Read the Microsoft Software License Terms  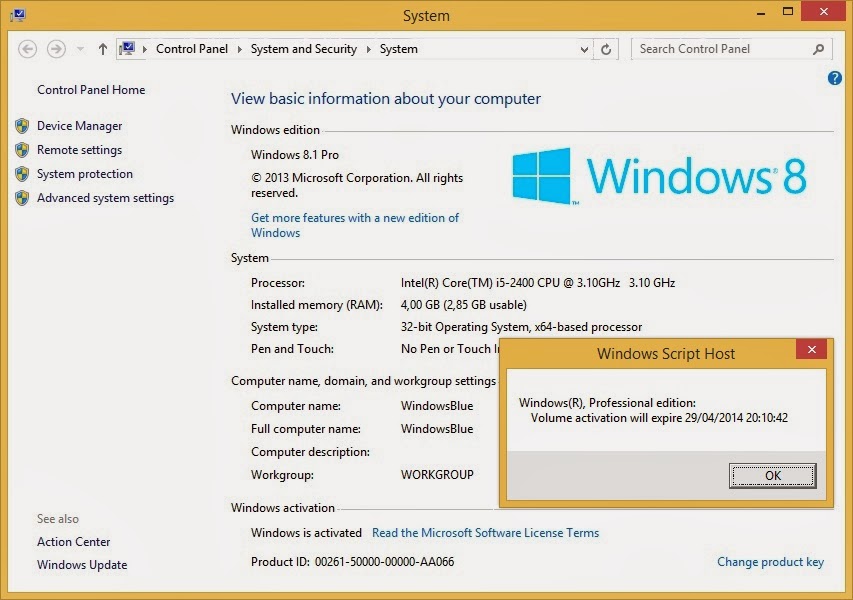coord(485,533)
